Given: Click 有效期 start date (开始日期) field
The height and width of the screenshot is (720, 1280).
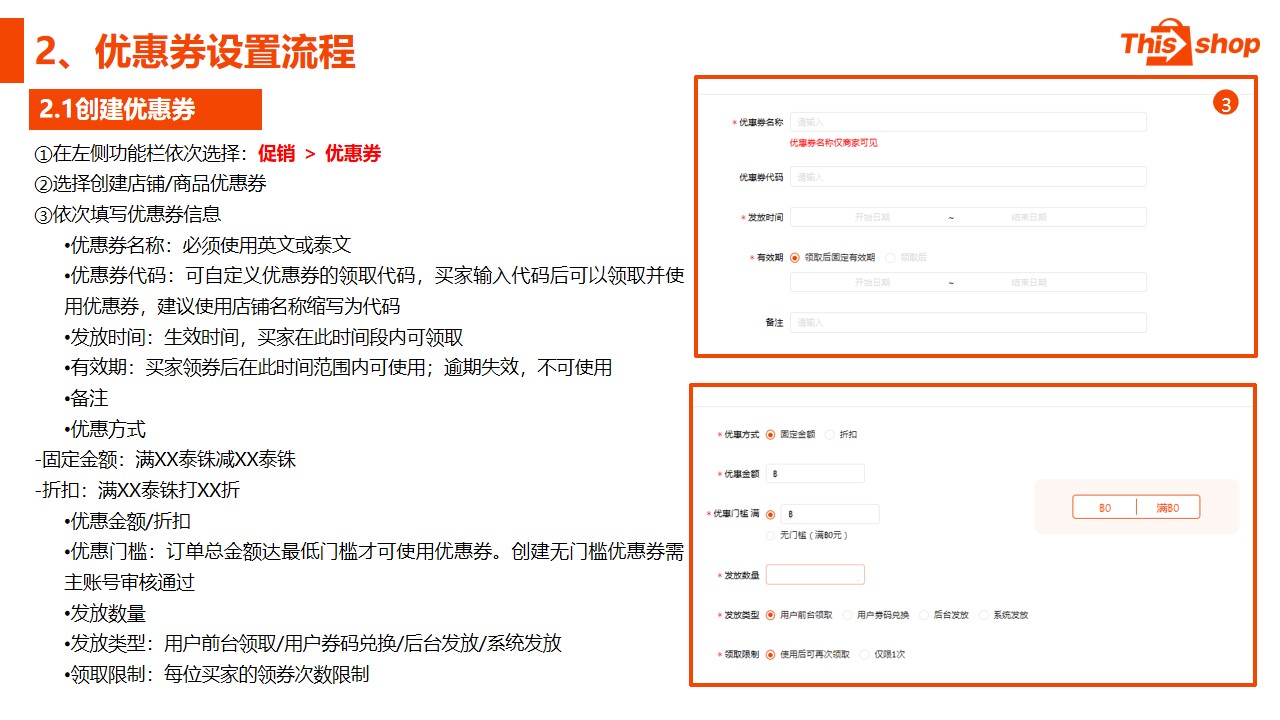Looking at the screenshot, I should click(872, 283).
